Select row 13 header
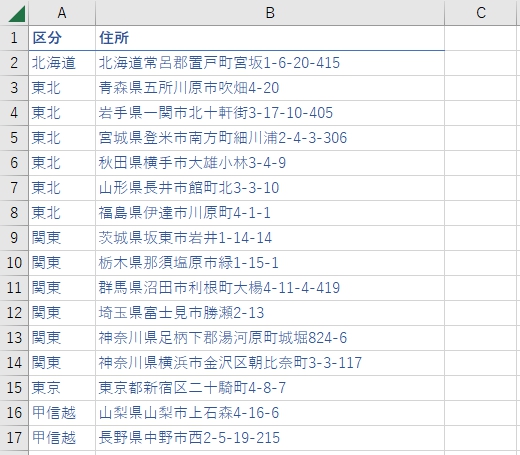 pos(14,338)
